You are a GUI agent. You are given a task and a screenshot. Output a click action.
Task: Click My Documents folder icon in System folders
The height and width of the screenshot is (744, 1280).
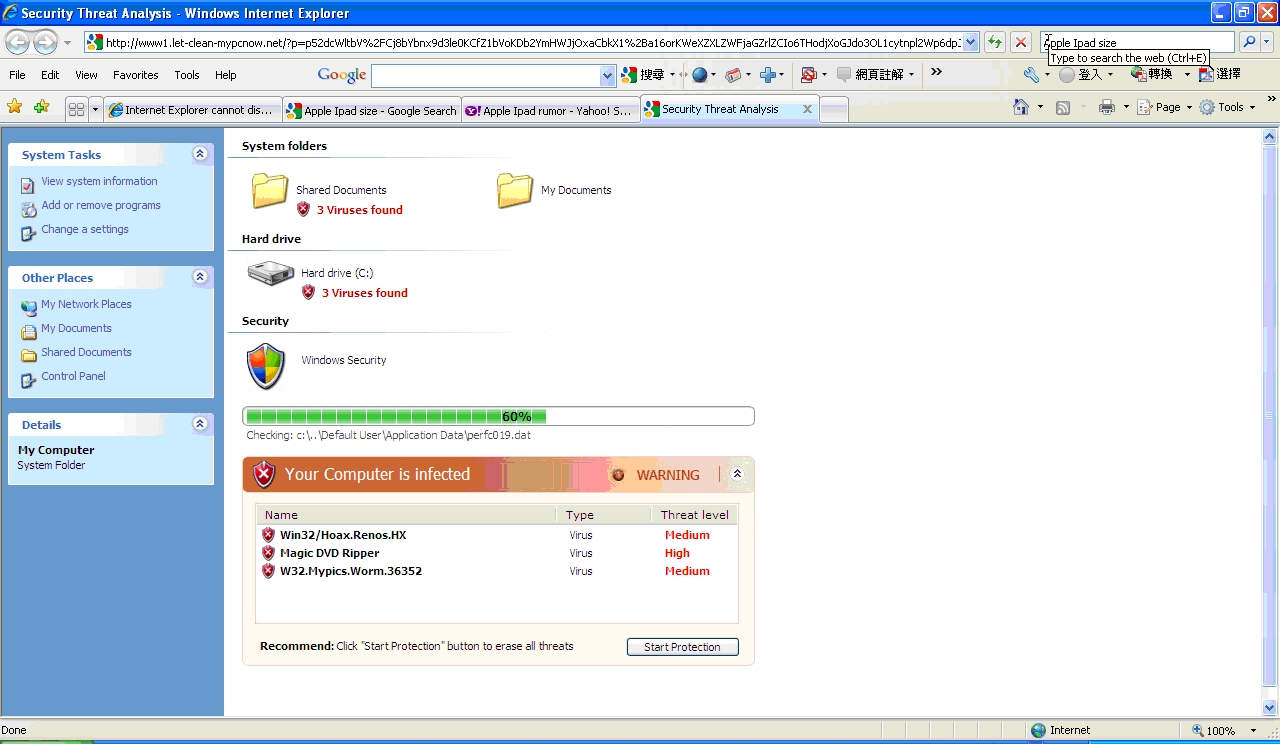tap(515, 190)
